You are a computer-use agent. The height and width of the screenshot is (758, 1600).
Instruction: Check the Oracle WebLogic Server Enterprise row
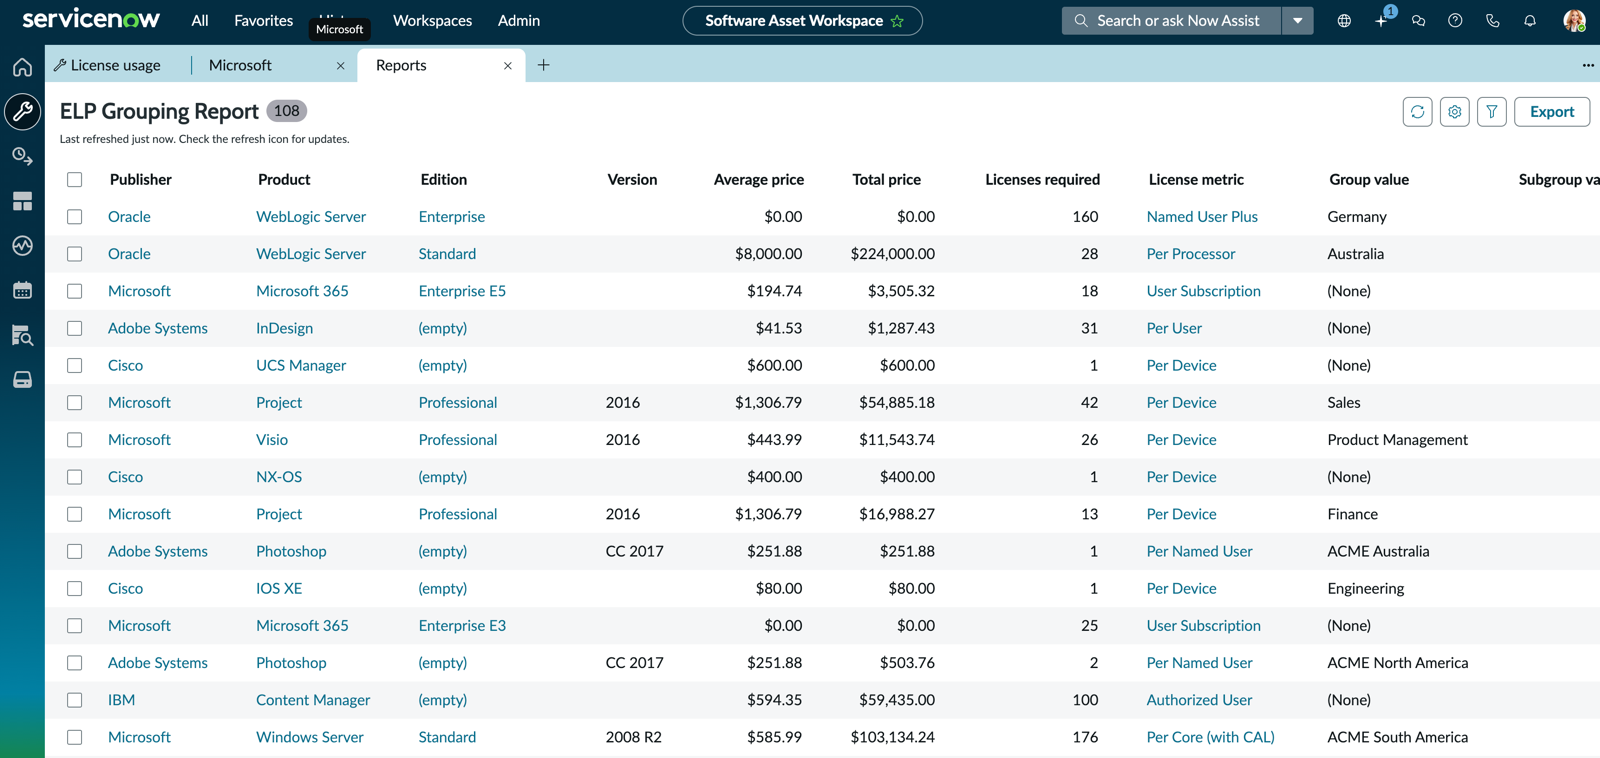tap(75, 217)
